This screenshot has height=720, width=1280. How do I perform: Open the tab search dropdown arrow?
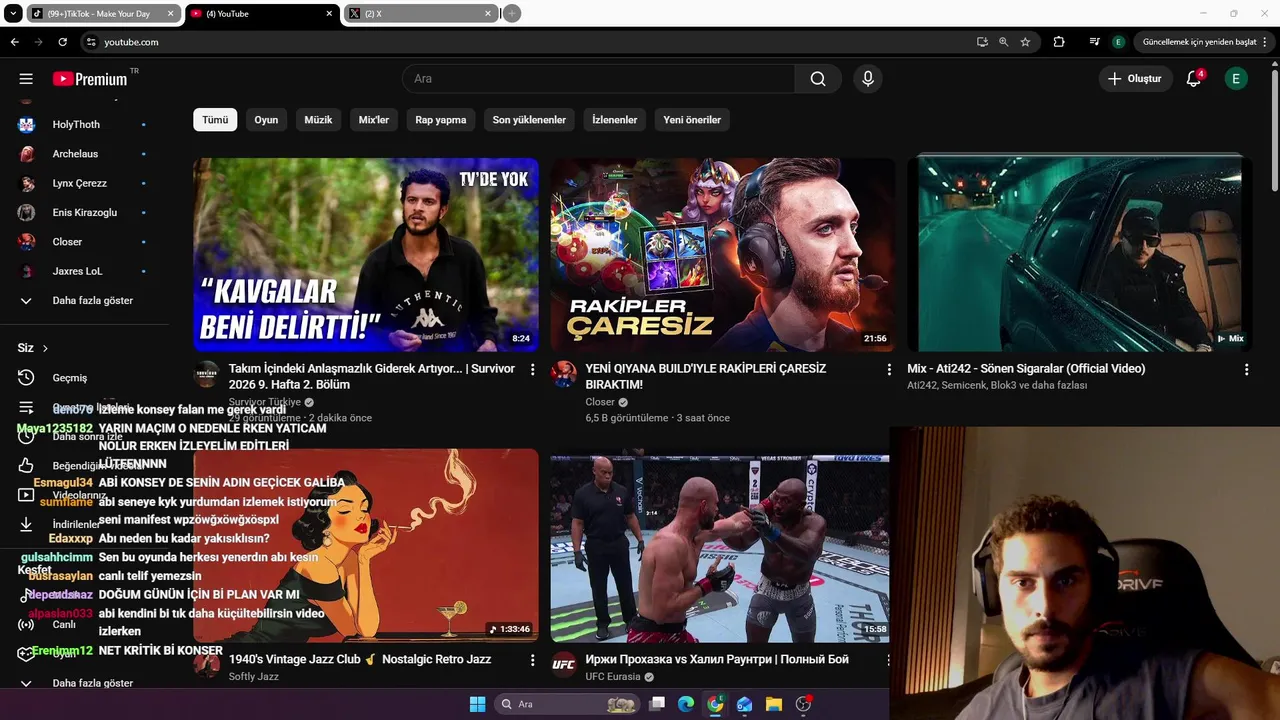tap(13, 14)
